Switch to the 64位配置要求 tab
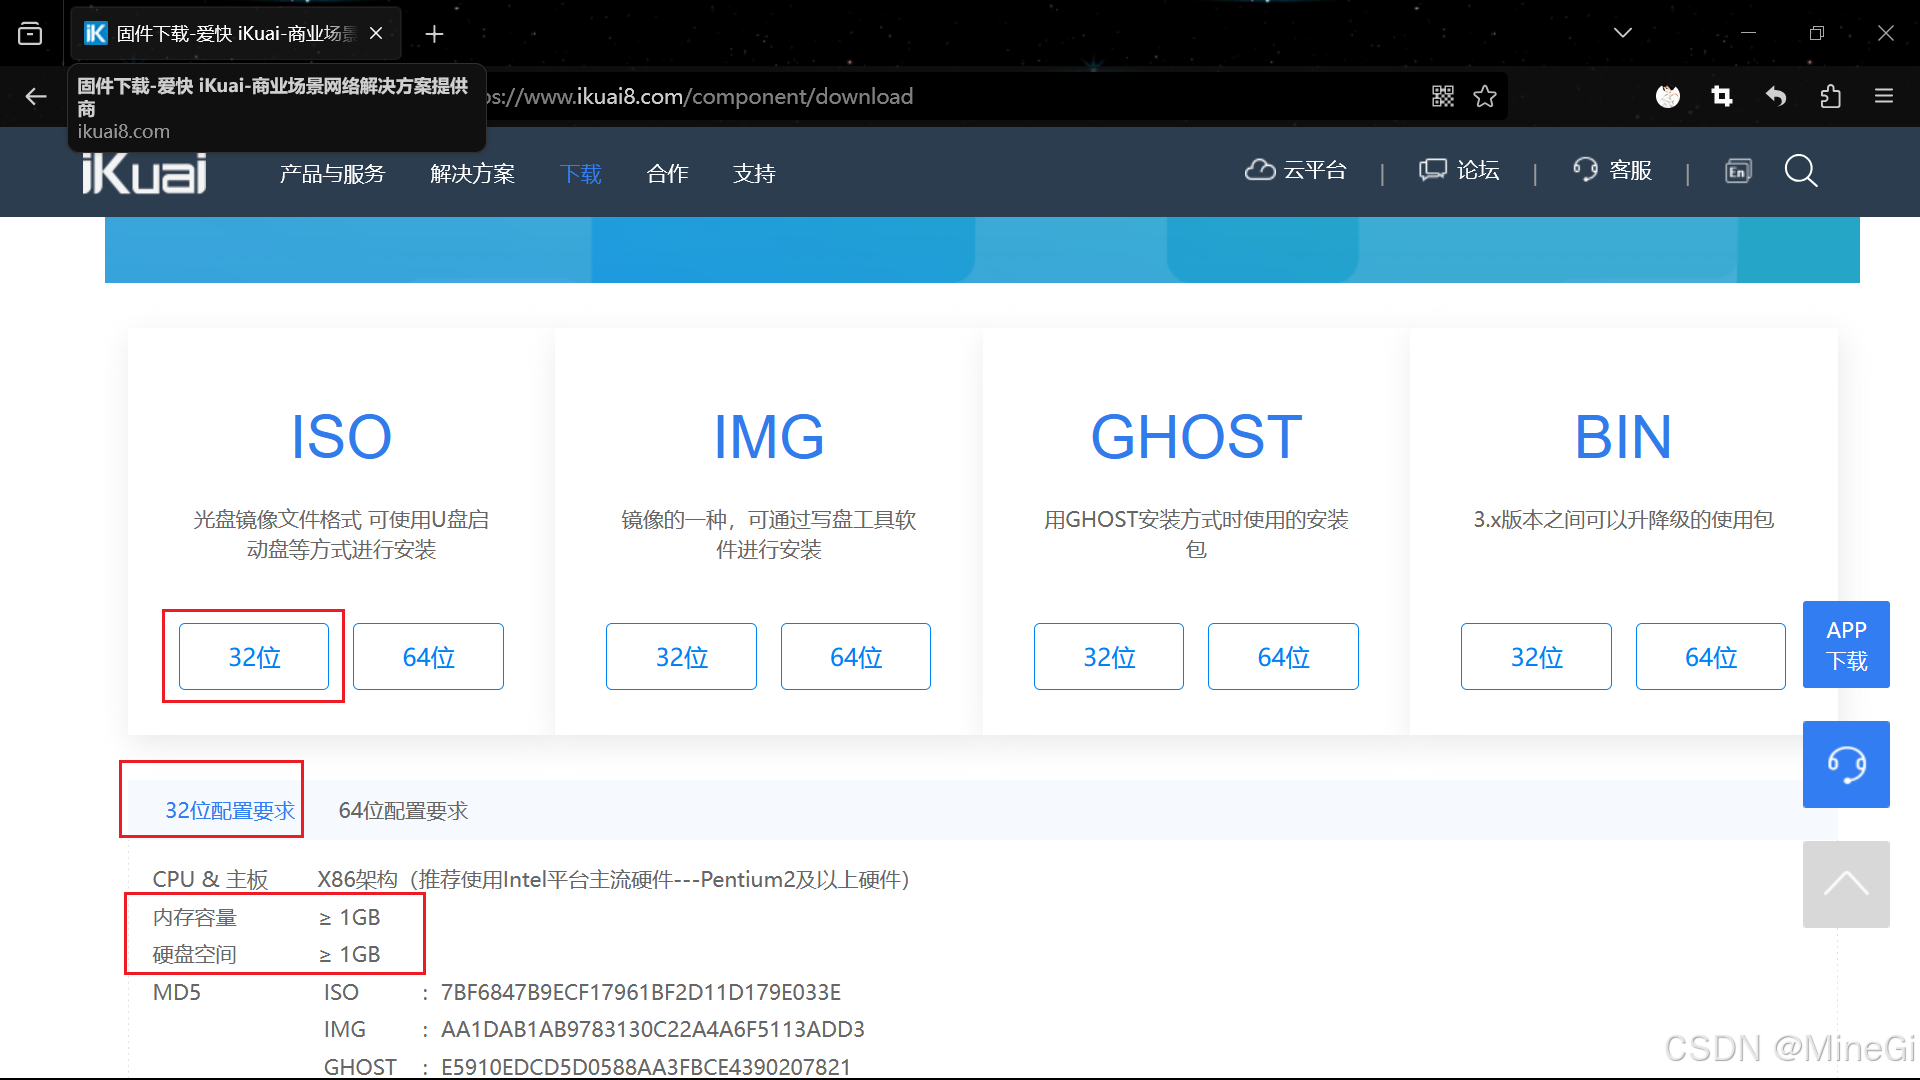 tap(403, 811)
